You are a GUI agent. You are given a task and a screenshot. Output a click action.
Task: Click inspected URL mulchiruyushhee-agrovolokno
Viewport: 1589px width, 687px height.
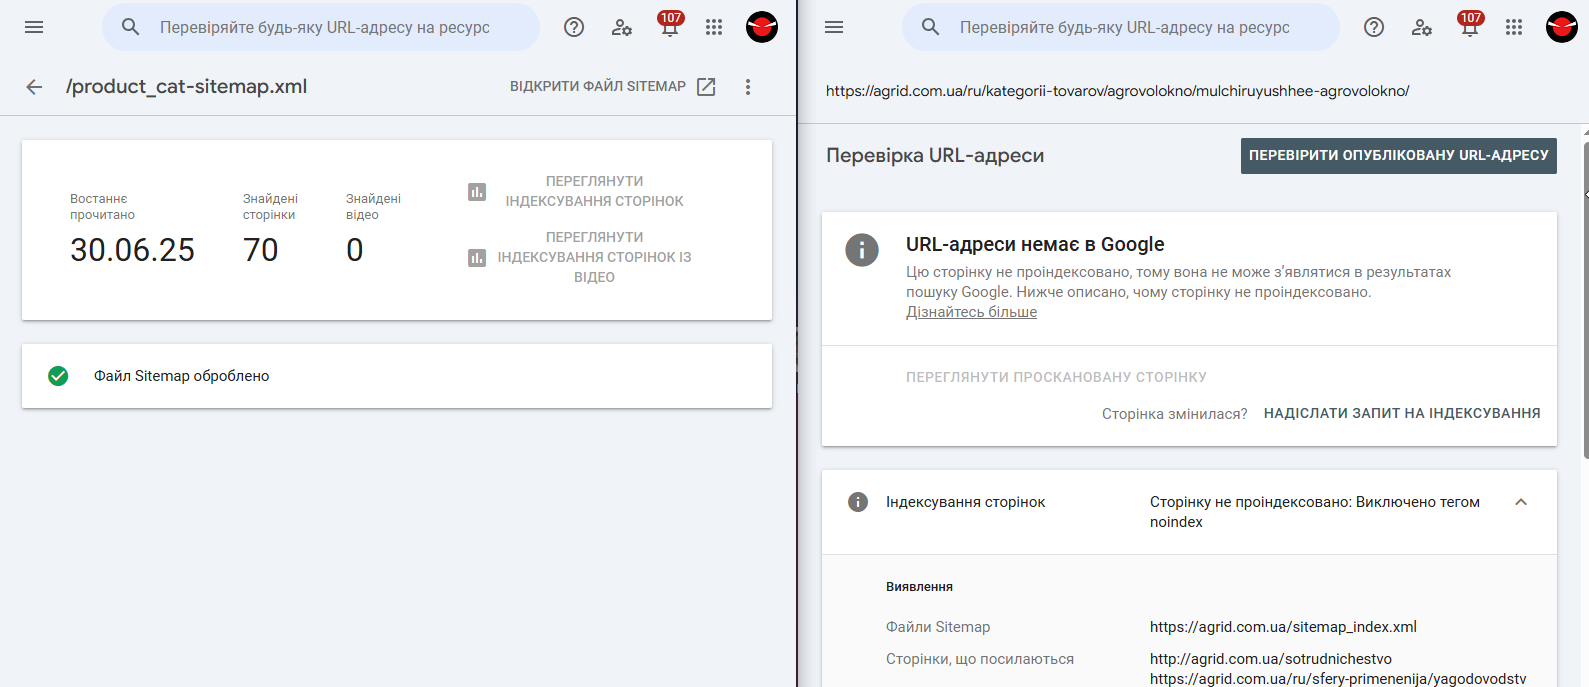1117,91
